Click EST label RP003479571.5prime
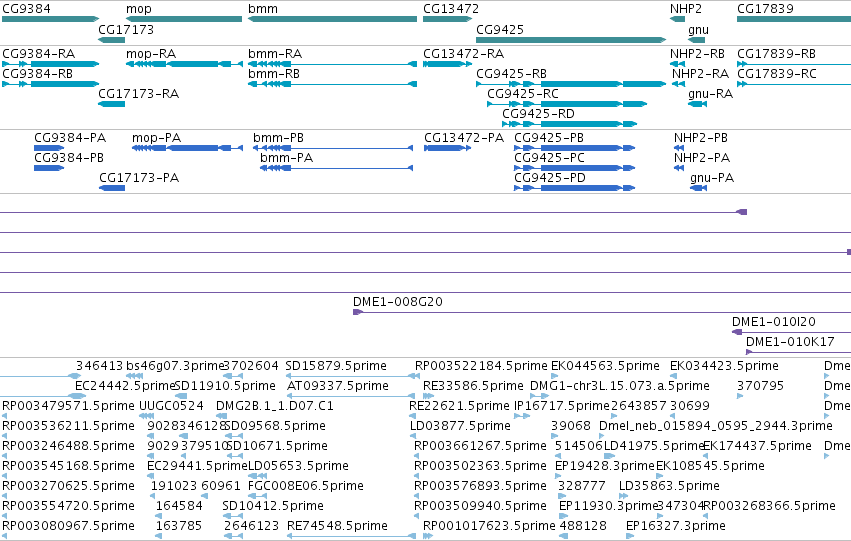The height and width of the screenshot is (541, 851). click(68, 406)
